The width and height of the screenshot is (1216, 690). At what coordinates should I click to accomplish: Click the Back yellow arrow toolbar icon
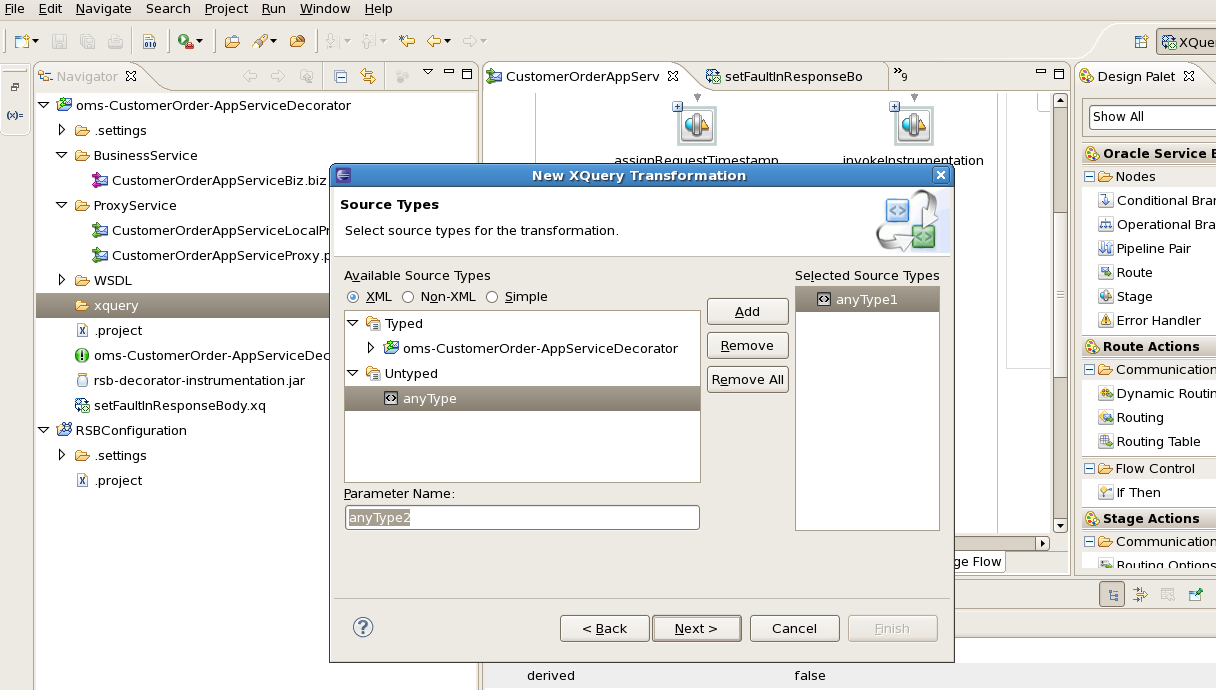click(x=434, y=41)
